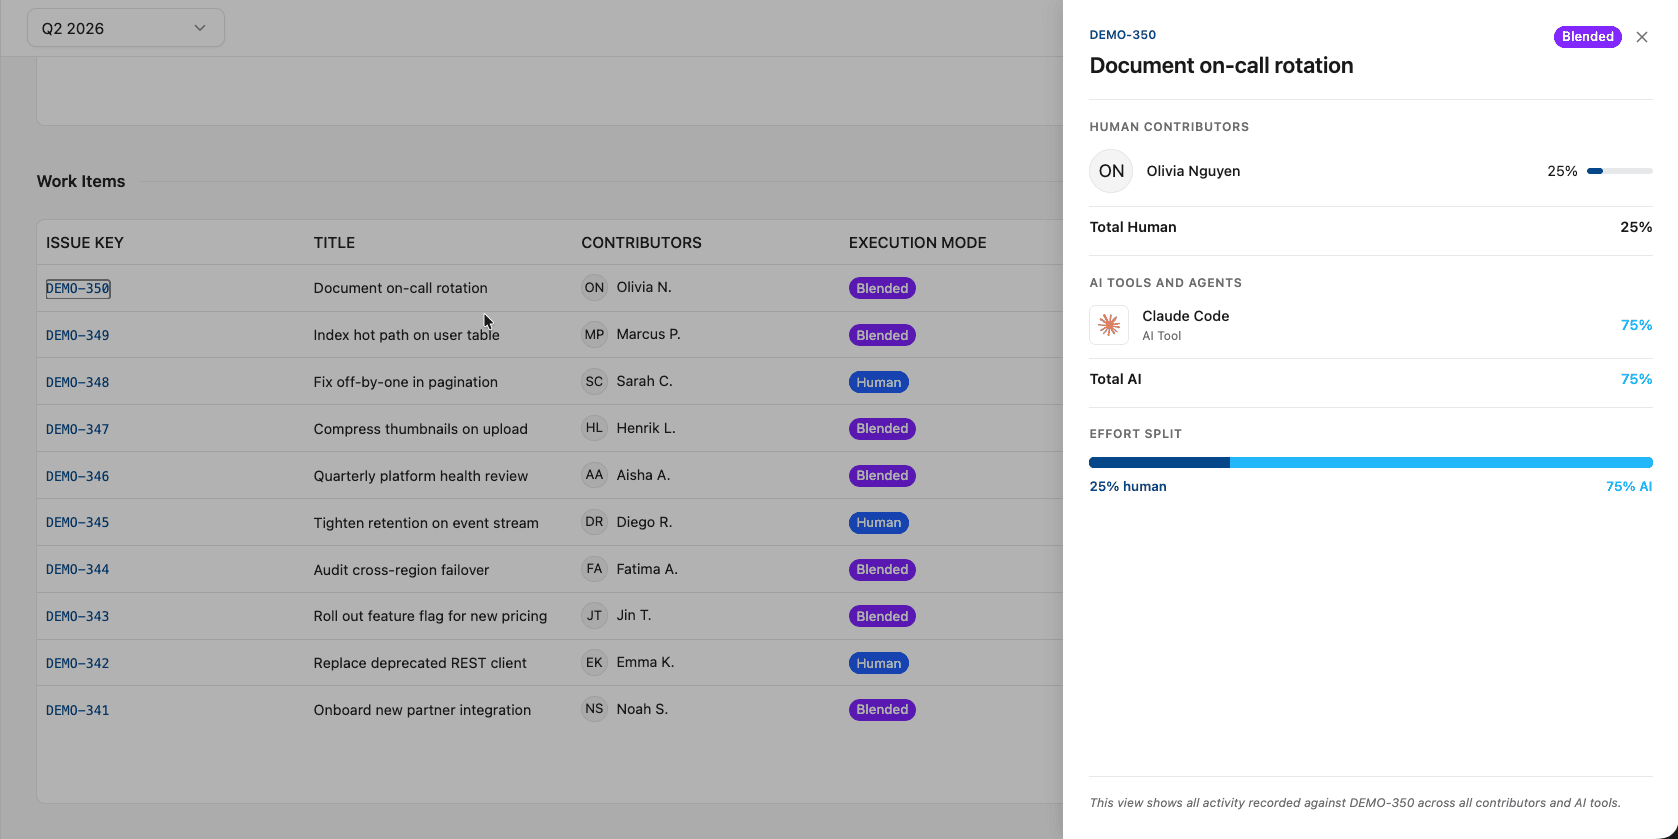Click the DR avatar for Diego R.
The width and height of the screenshot is (1678, 839).
tap(594, 522)
